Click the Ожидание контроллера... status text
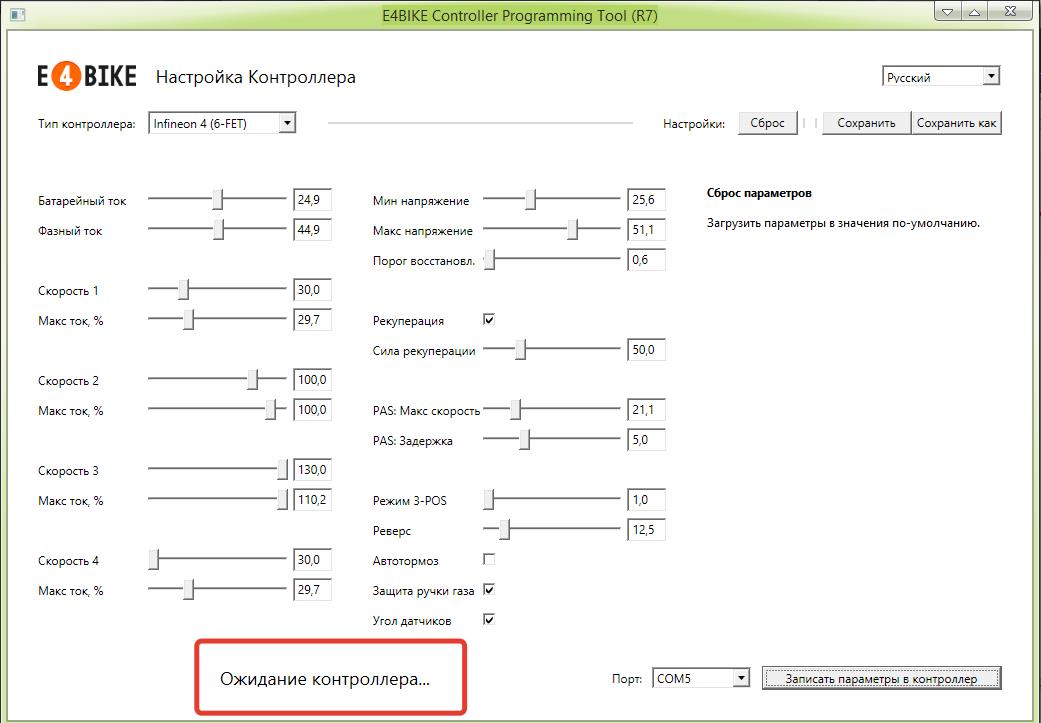Image resolution: width=1041 pixels, height=723 pixels. point(325,679)
